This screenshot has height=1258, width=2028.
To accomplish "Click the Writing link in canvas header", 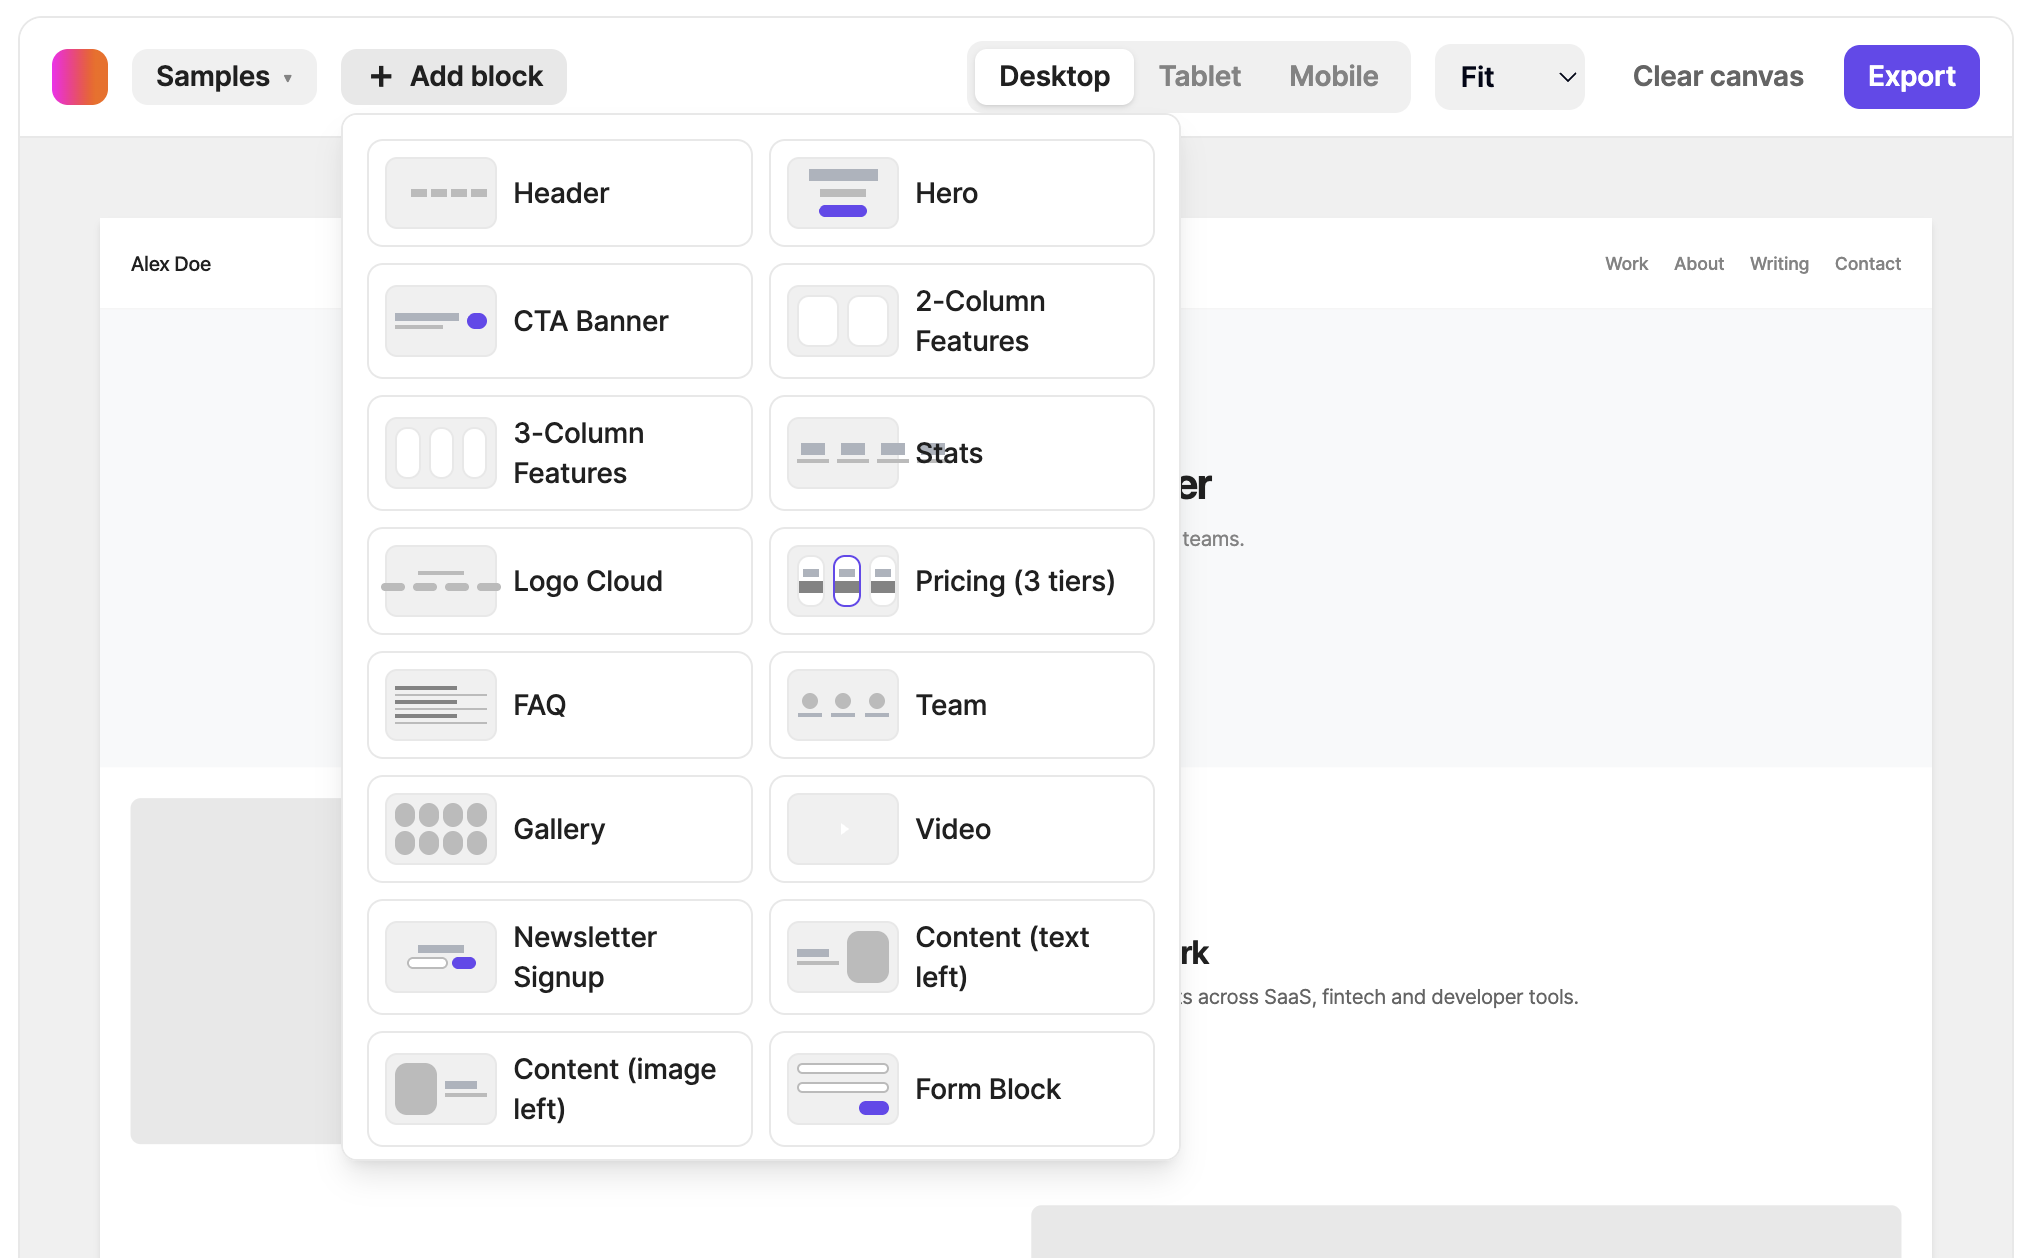I will 1779,264.
